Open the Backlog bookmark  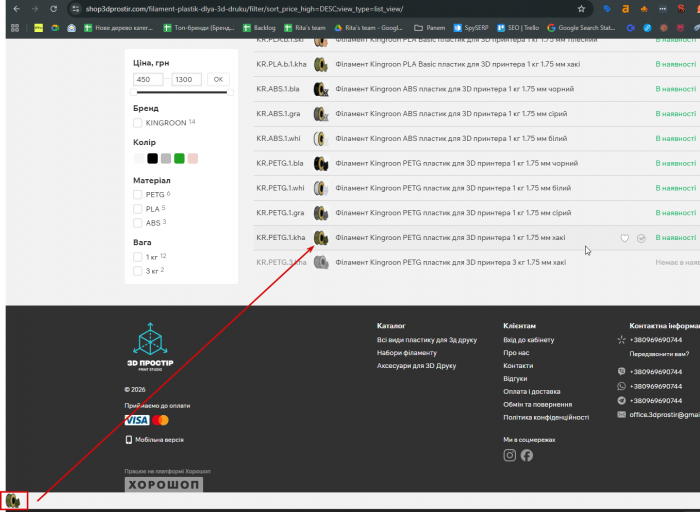coord(259,28)
